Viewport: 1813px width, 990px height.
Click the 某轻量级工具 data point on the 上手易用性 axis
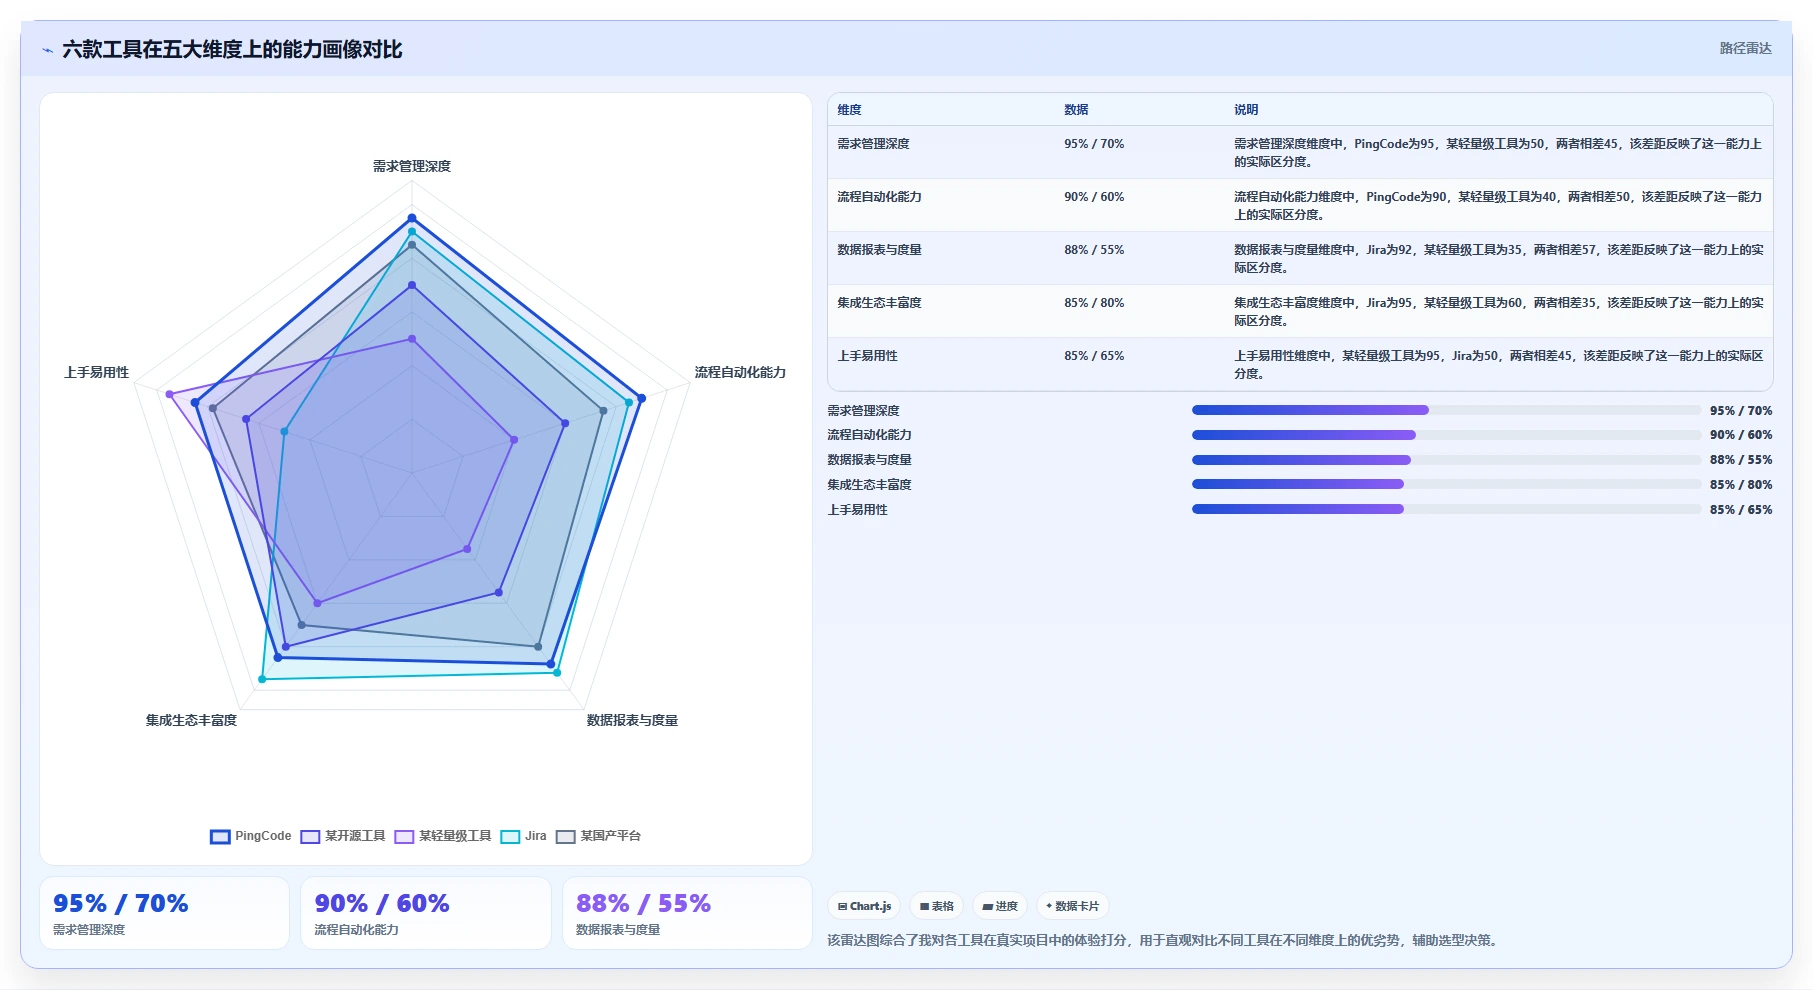pyautogui.click(x=169, y=394)
